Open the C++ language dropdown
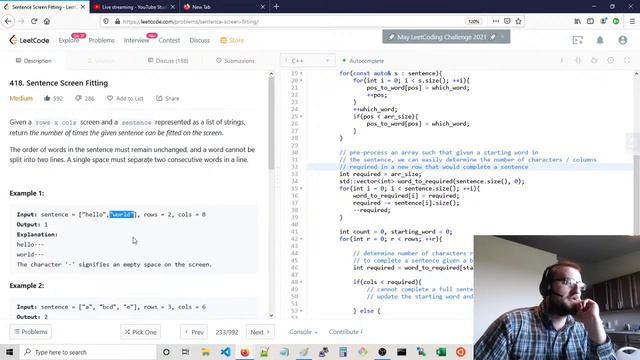640x360 pixels. (308, 60)
